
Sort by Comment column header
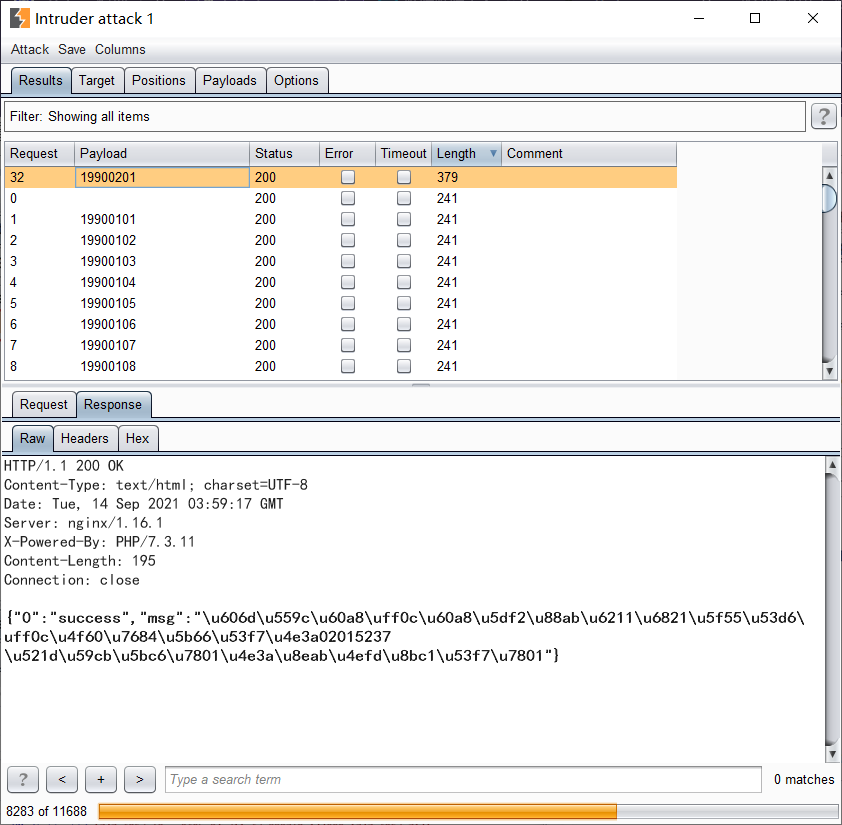pyautogui.click(x=589, y=154)
